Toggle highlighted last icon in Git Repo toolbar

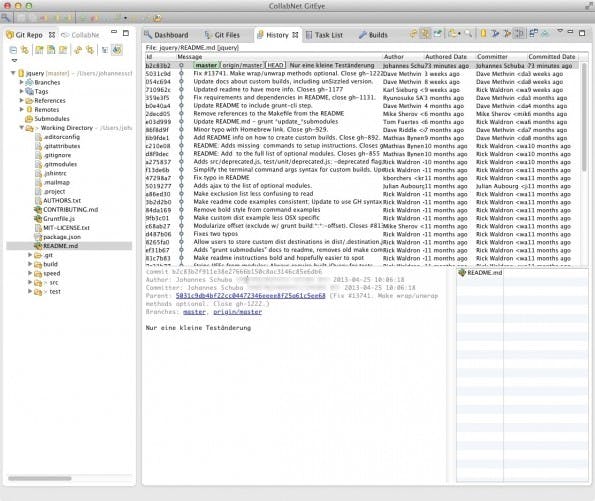click(117, 50)
